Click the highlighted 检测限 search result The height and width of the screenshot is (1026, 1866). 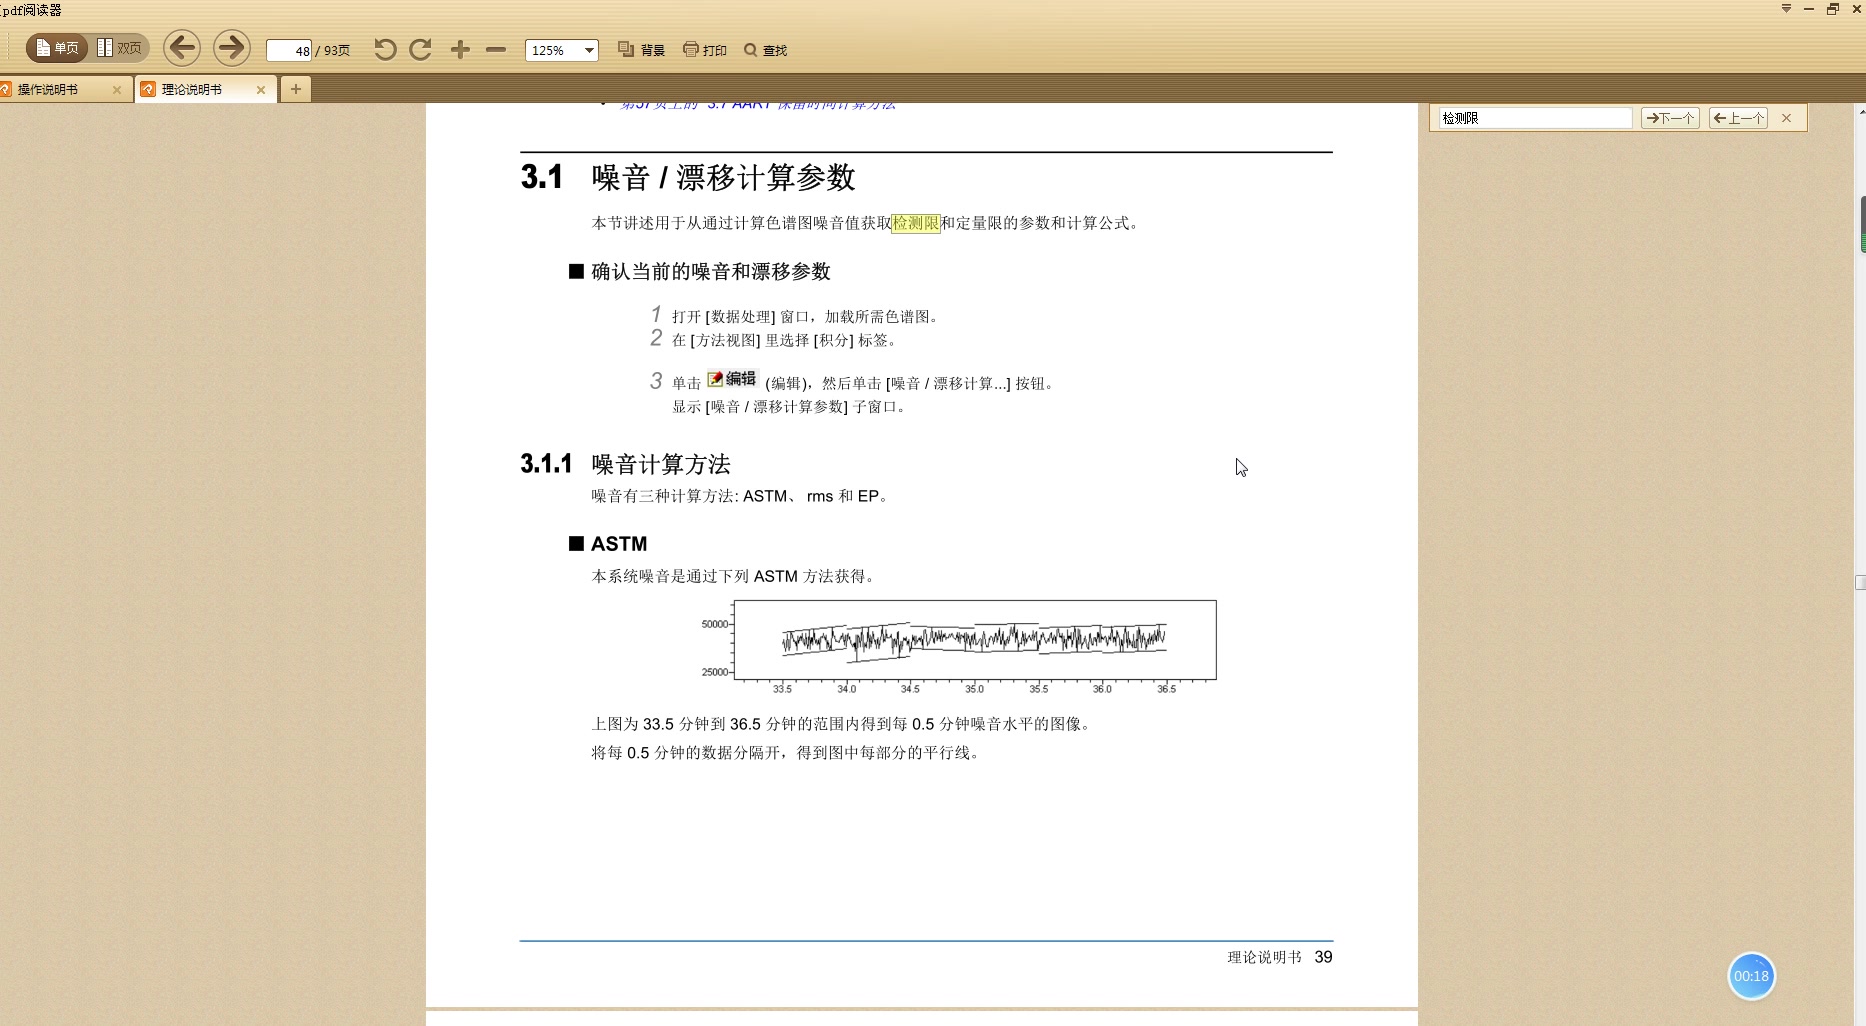tap(916, 223)
